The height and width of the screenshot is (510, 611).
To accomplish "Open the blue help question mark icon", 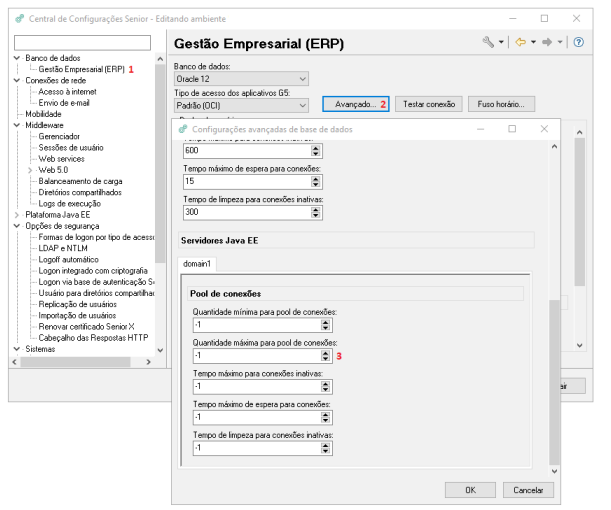I will coord(579,42).
